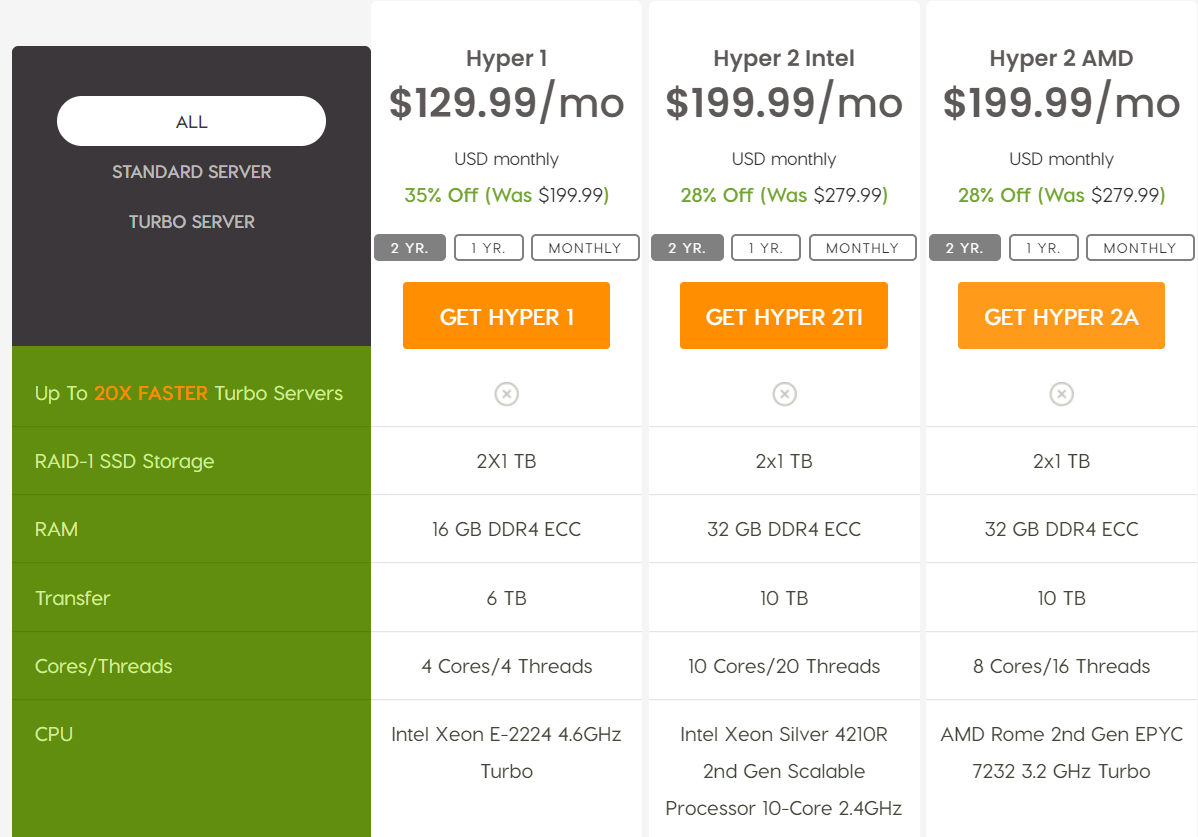
Task: Select 2 YR. term for Hyper 2 Intel
Action: click(x=687, y=248)
